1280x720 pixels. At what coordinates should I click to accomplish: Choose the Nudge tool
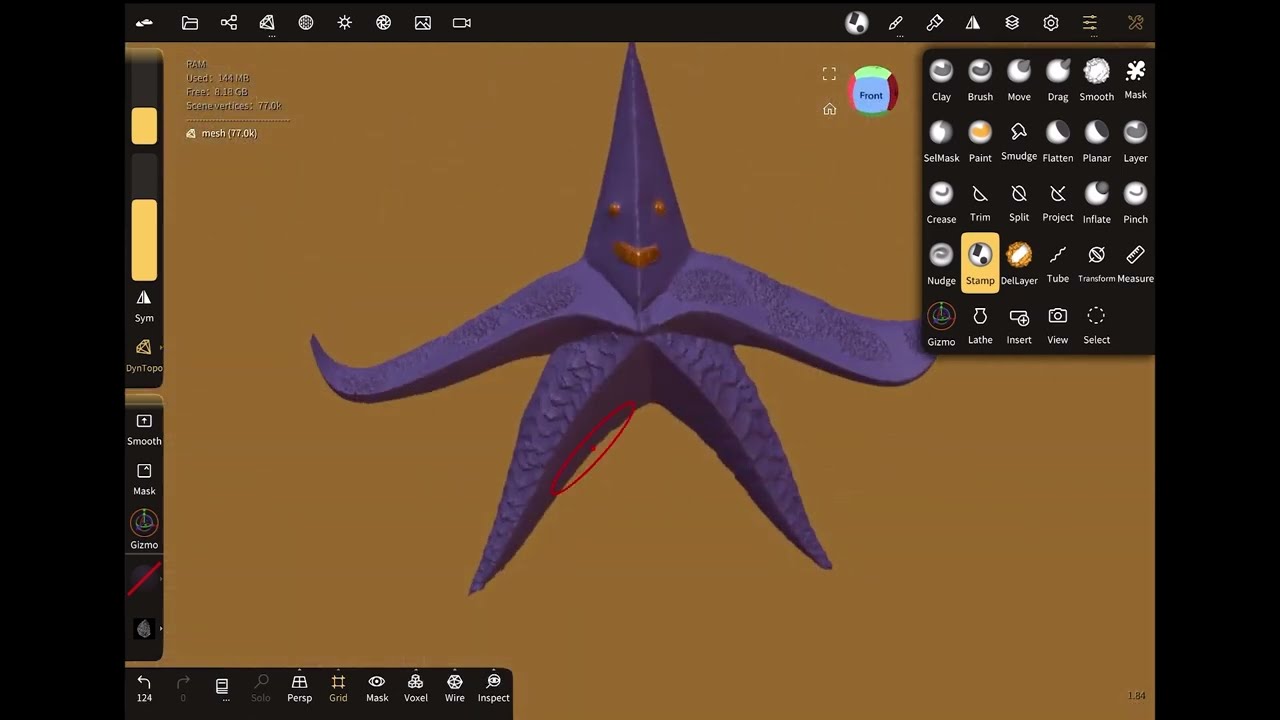(941, 264)
